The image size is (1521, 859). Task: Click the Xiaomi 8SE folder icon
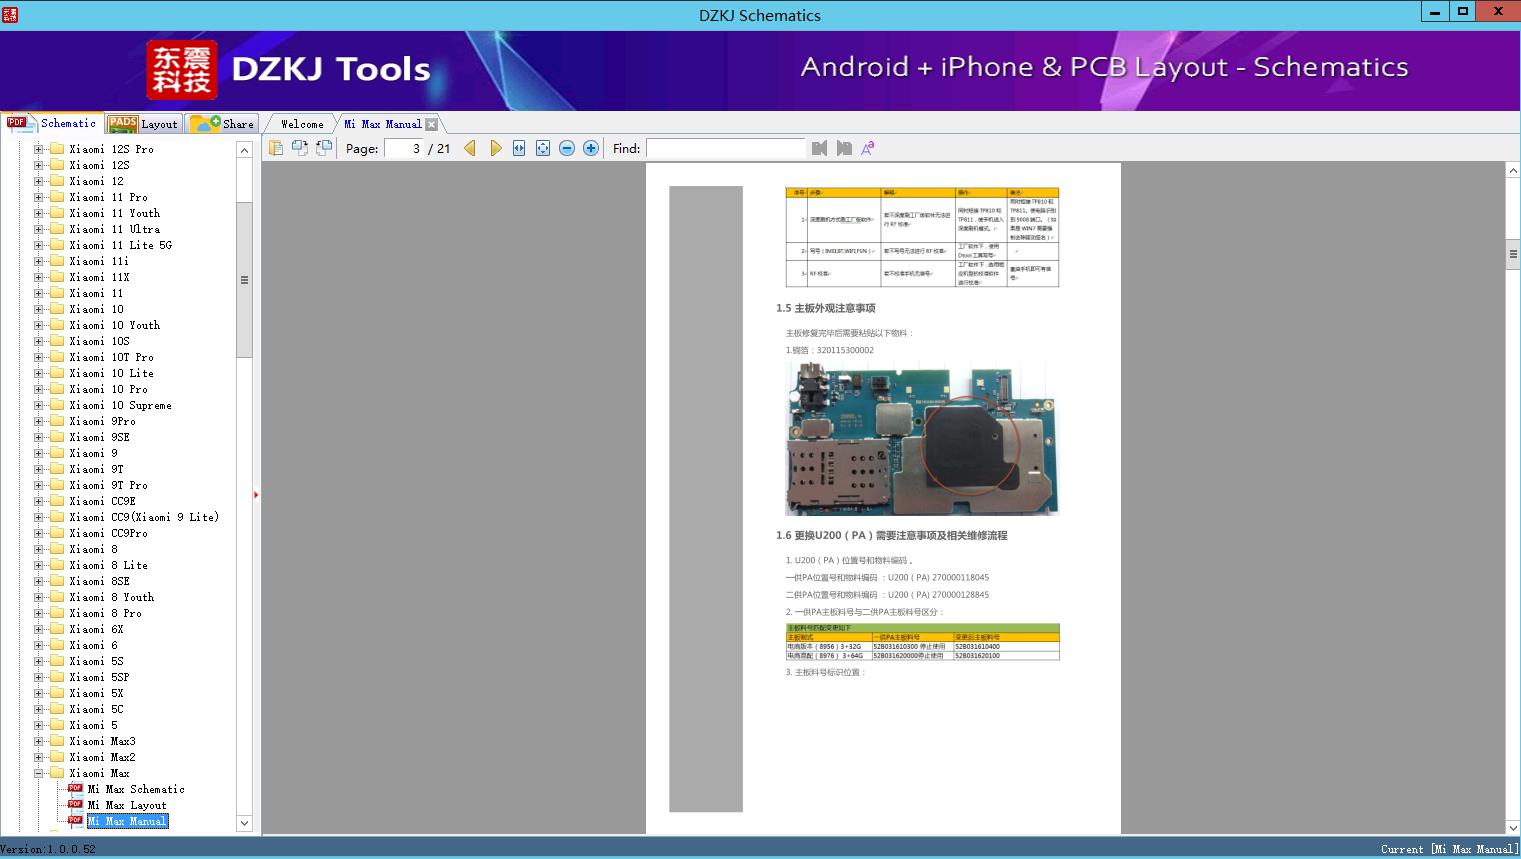point(57,581)
